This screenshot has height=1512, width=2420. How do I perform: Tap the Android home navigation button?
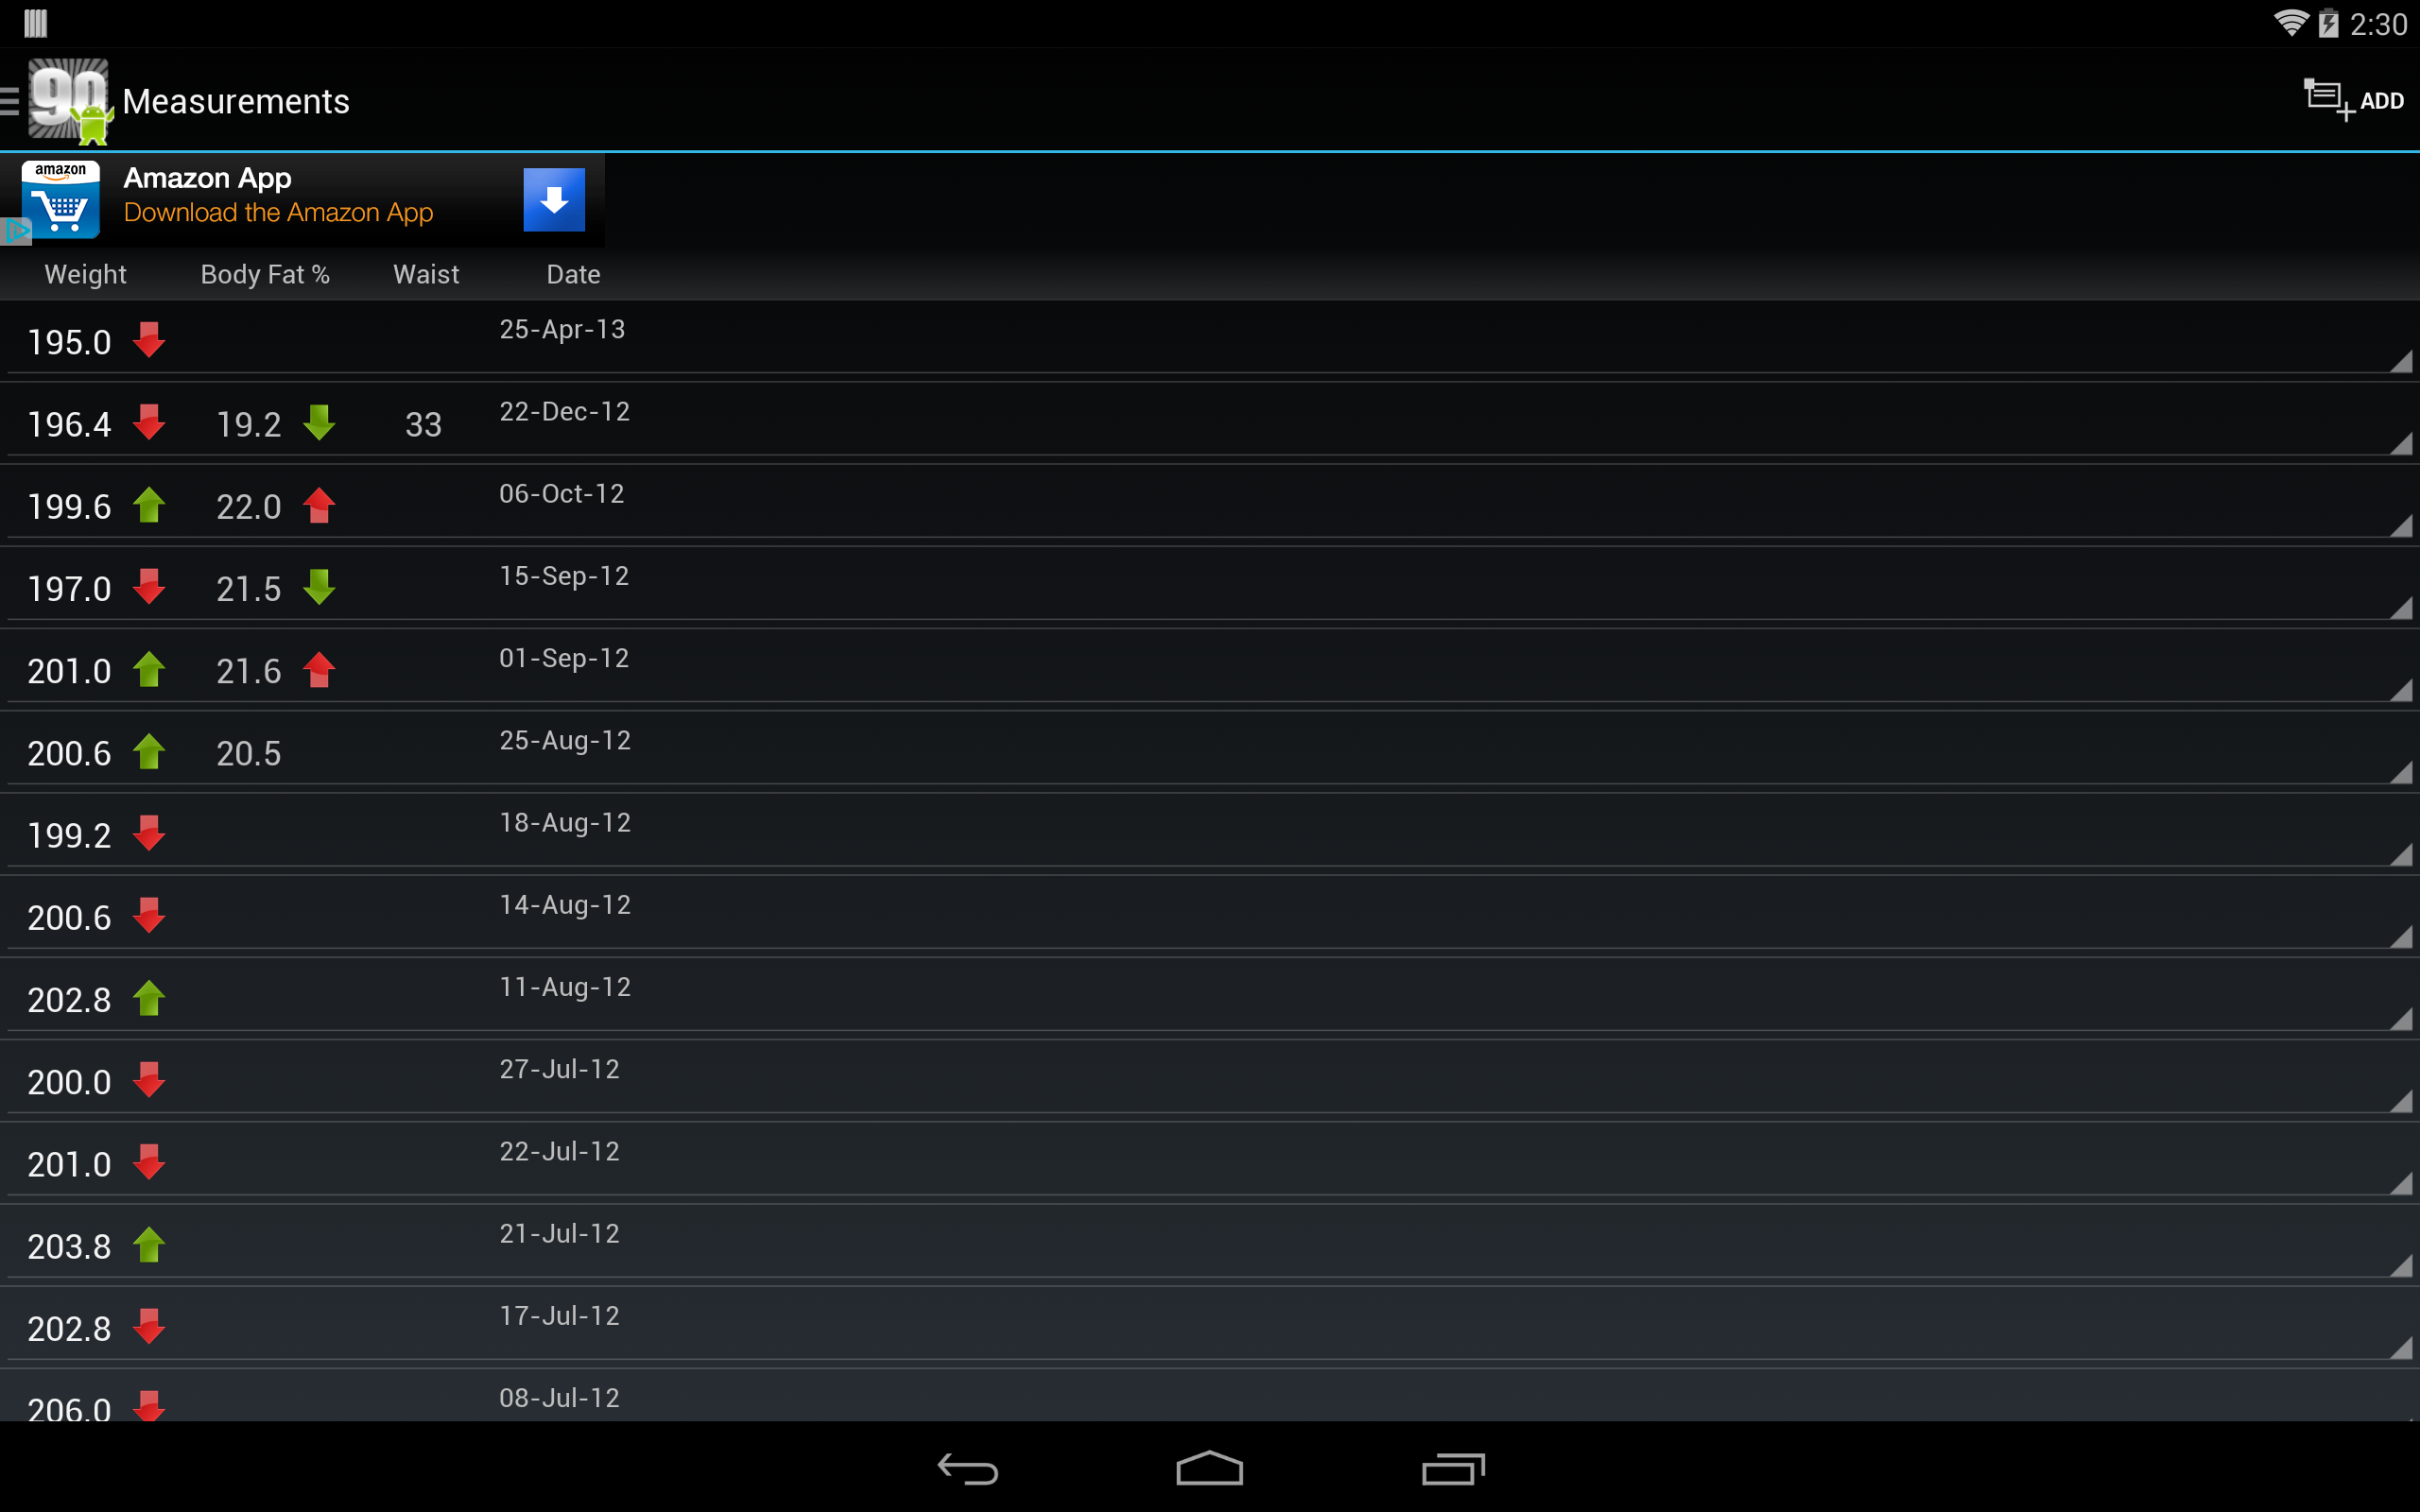pos(1209,1468)
